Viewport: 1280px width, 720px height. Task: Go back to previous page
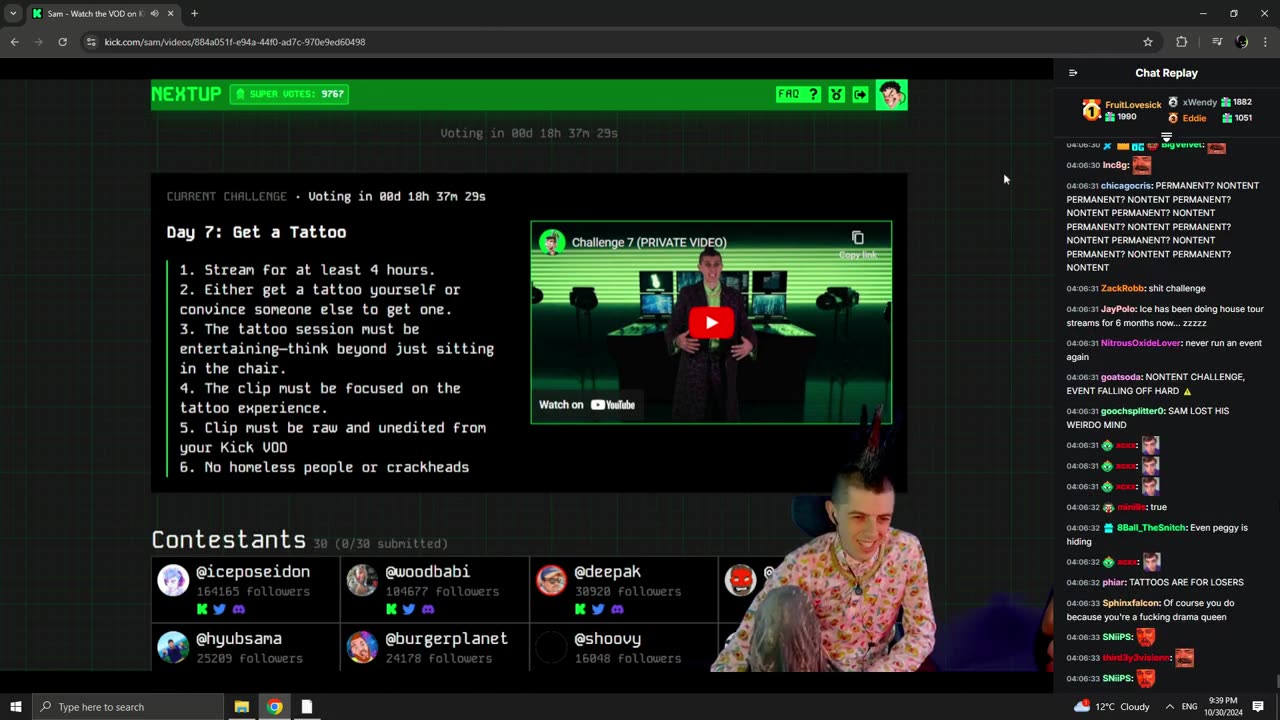pyautogui.click(x=14, y=42)
